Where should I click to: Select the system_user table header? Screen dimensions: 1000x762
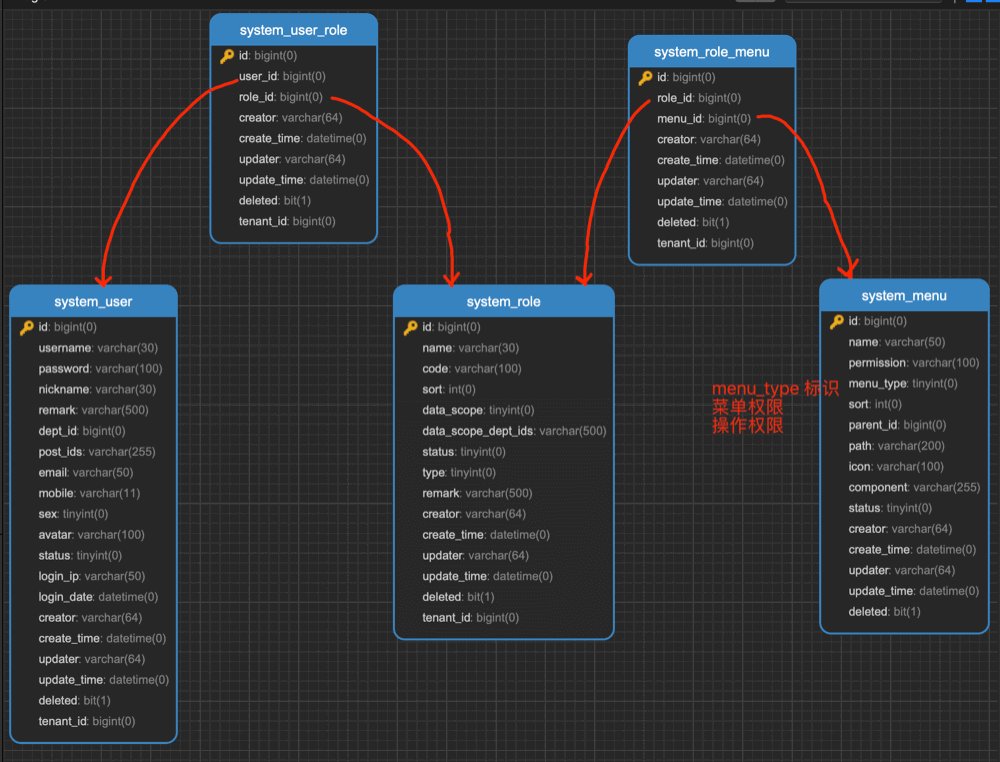pyautogui.click(x=93, y=301)
